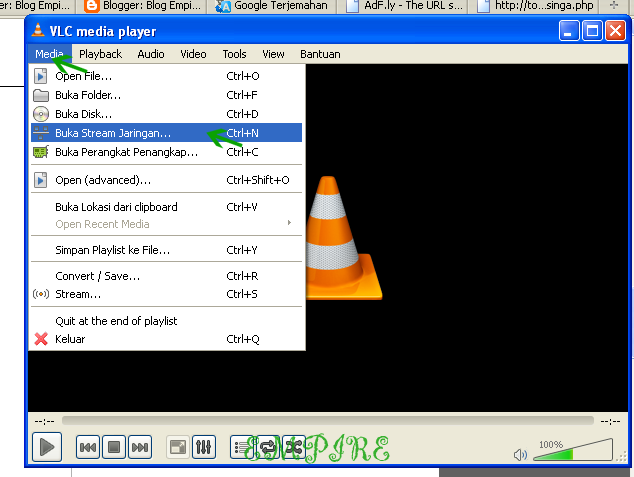Toggle the loop repeat button
The height and width of the screenshot is (477, 634).
click(x=268, y=447)
